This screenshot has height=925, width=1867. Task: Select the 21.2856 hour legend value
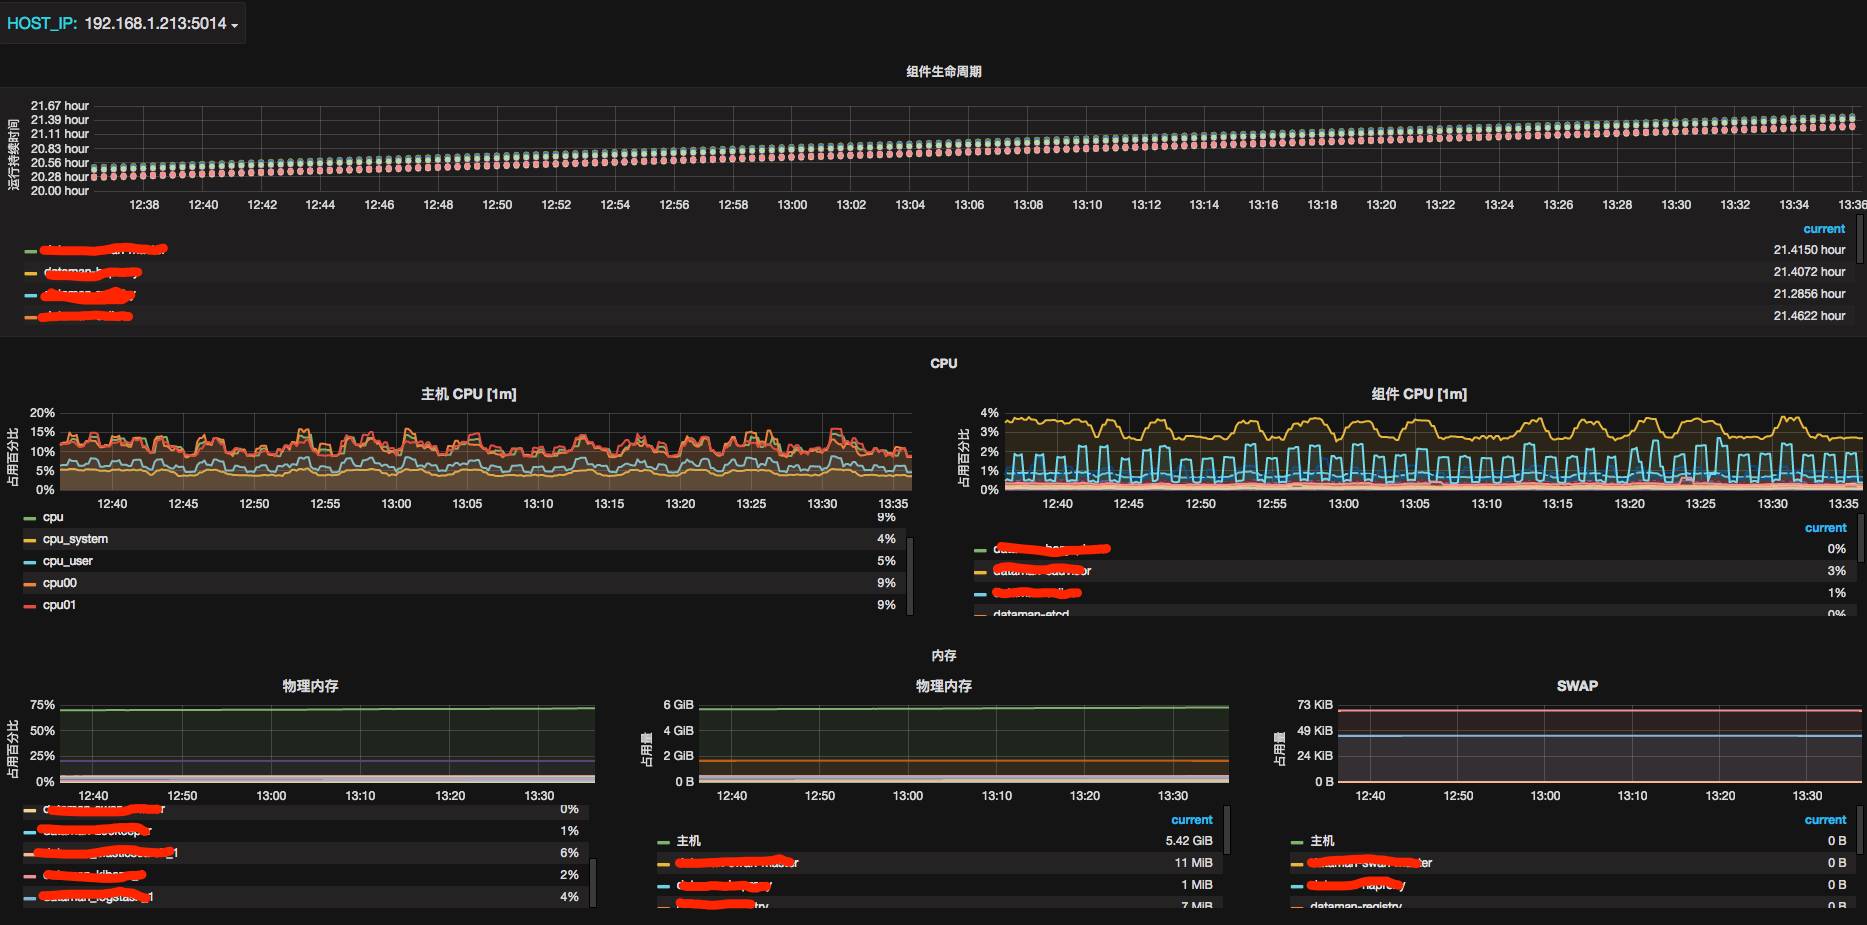click(x=1809, y=294)
